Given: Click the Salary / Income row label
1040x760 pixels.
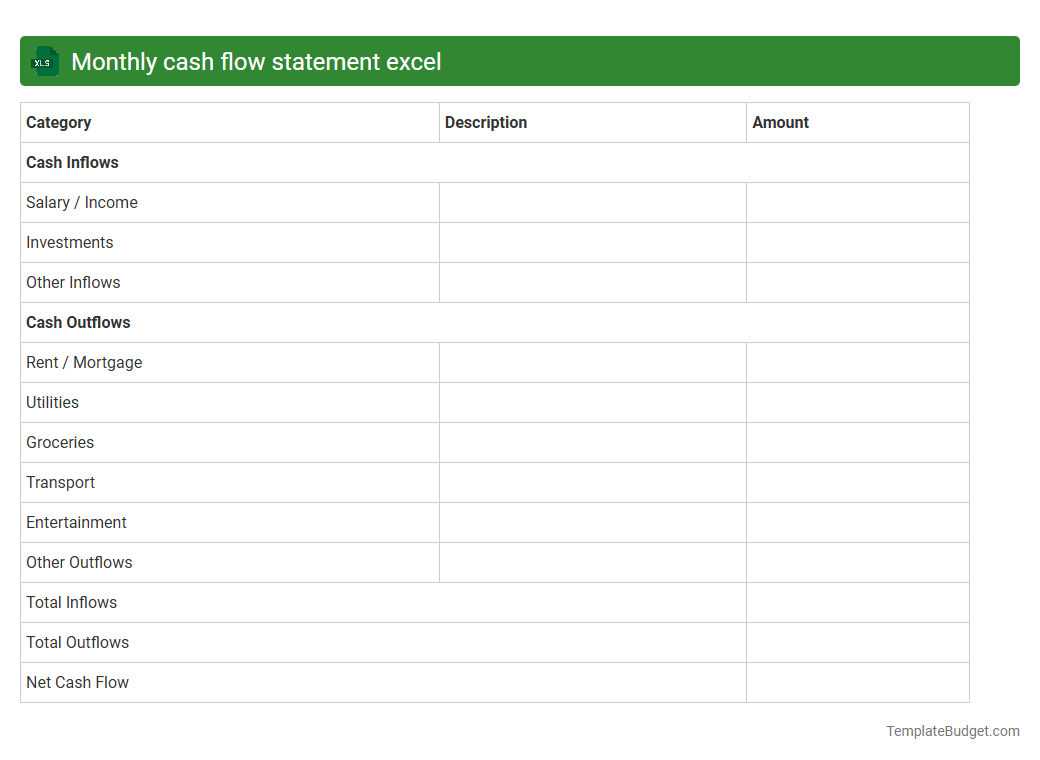Looking at the screenshot, I should click(82, 202).
